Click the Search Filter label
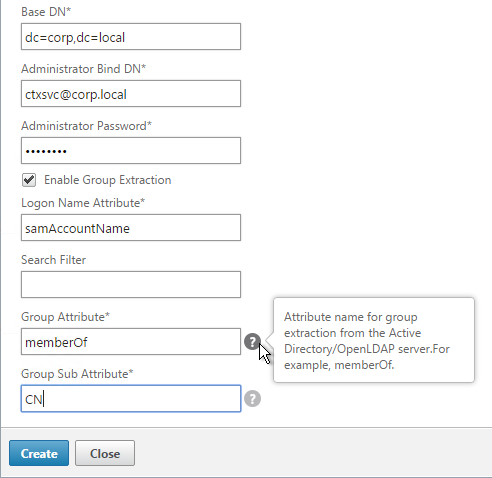 pyautogui.click(x=53, y=260)
